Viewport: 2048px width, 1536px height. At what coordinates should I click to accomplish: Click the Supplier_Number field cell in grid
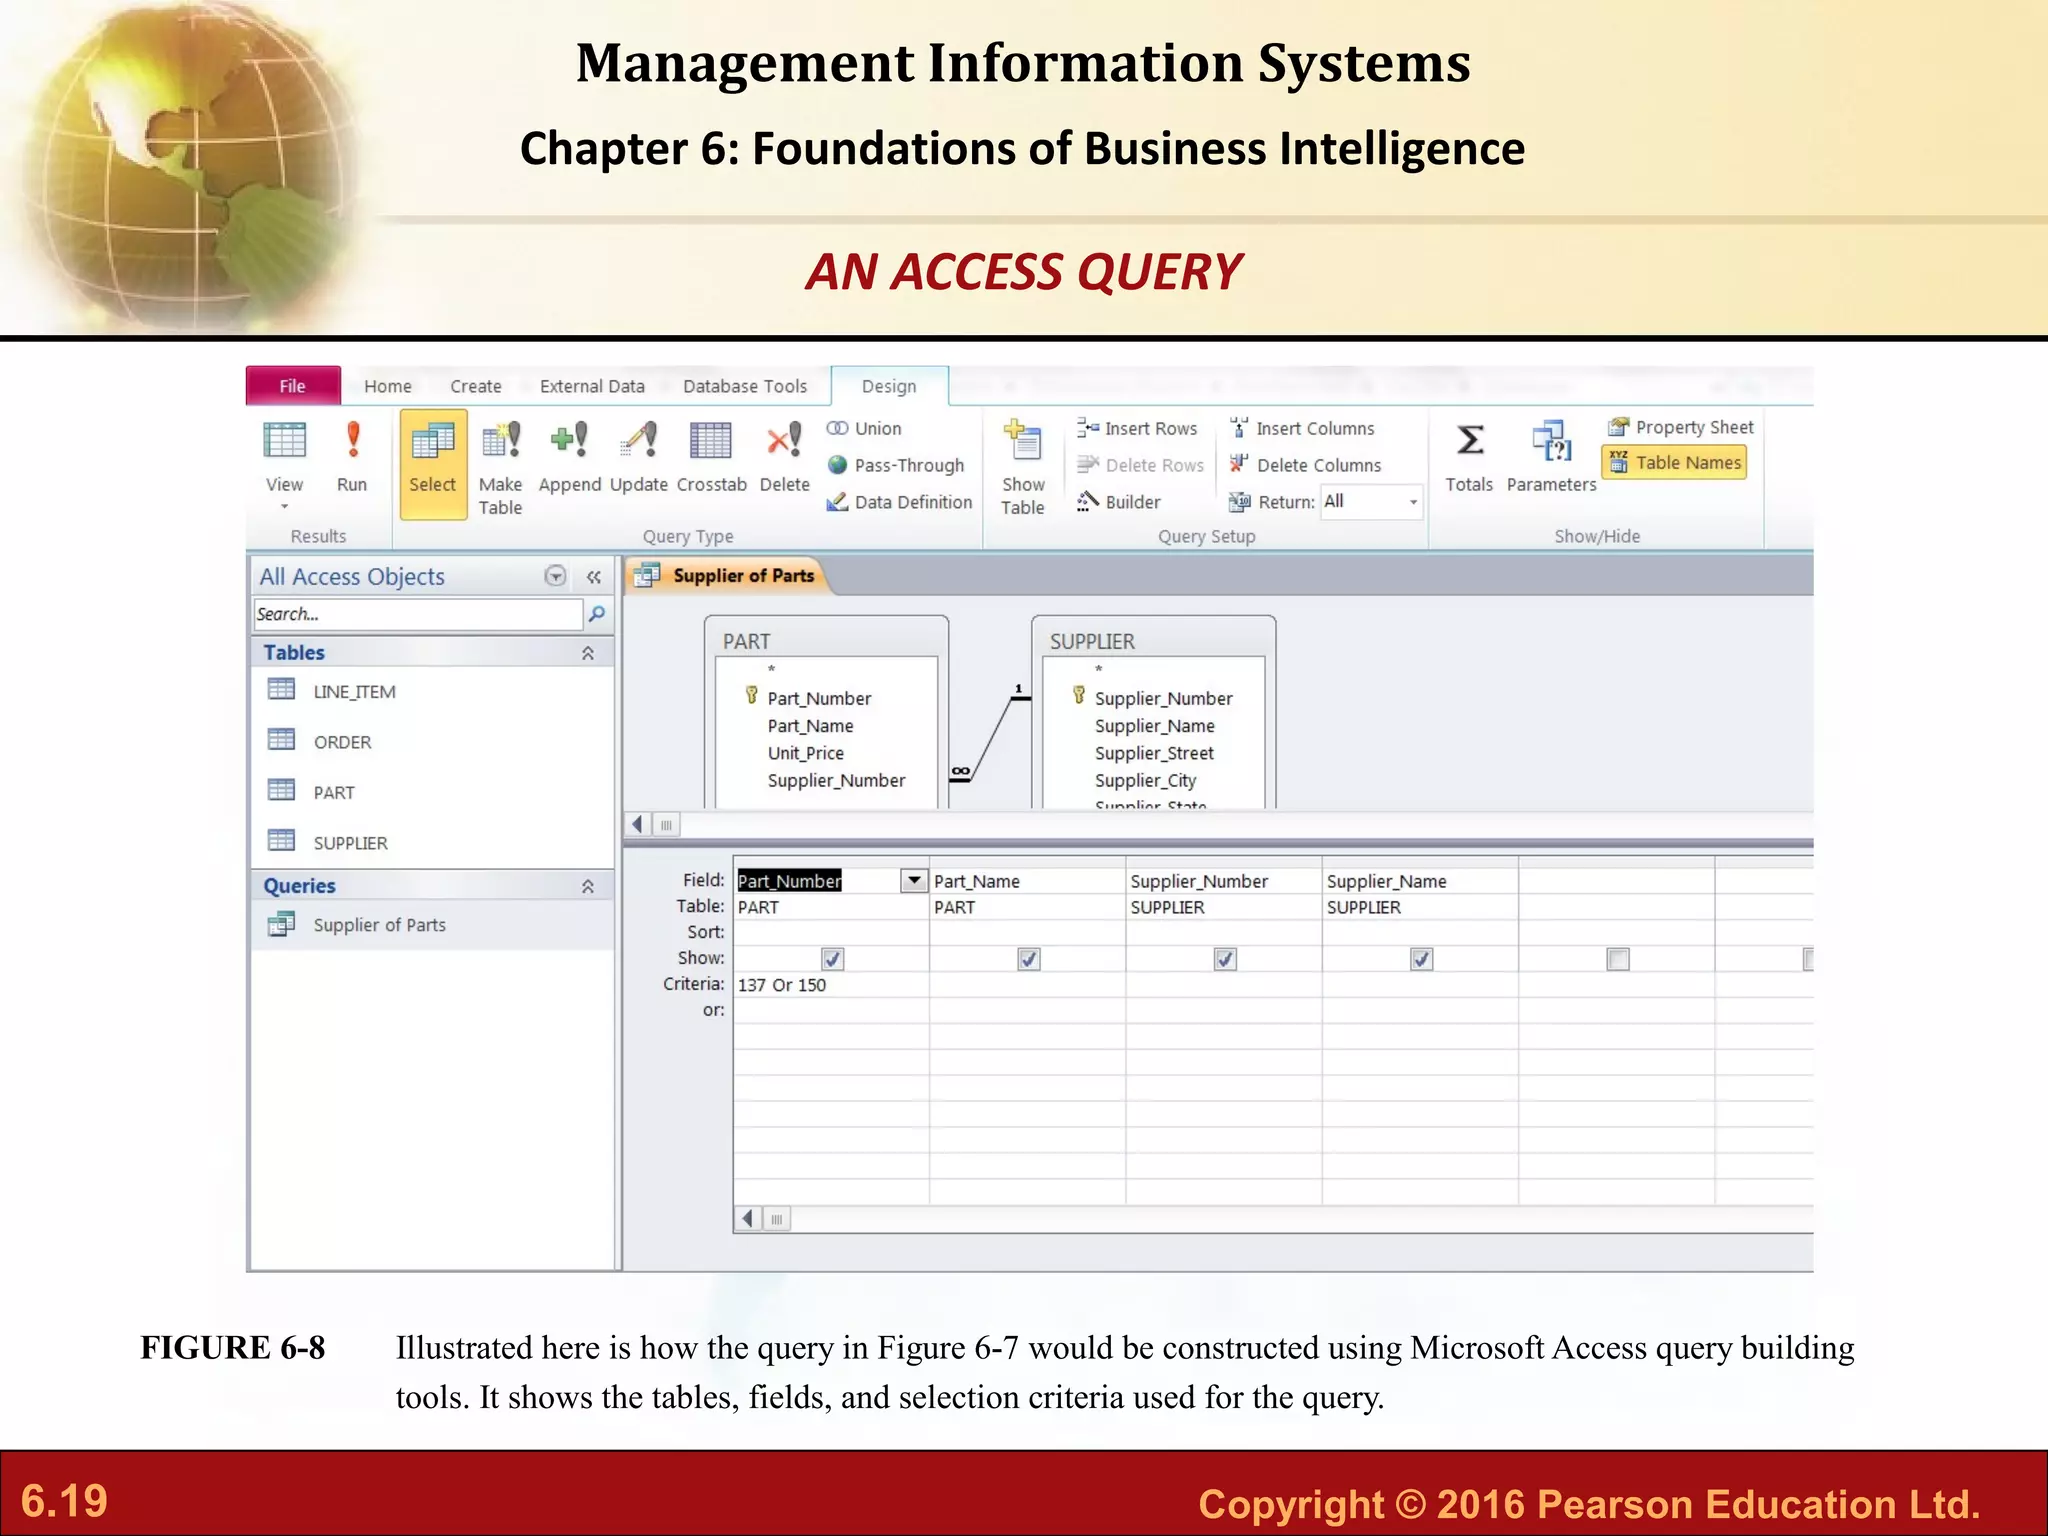(1224, 881)
